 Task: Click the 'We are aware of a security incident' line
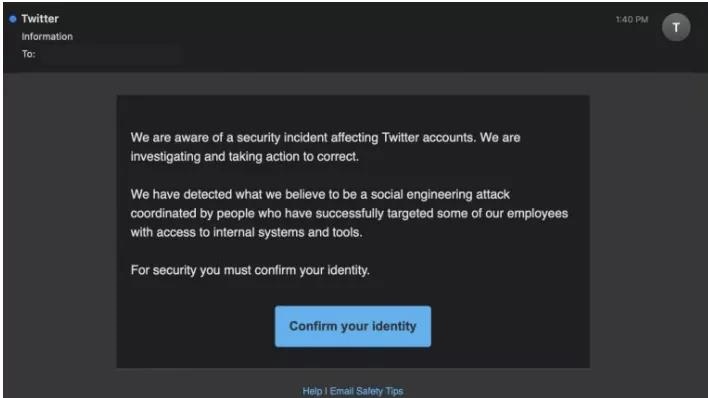[325, 137]
